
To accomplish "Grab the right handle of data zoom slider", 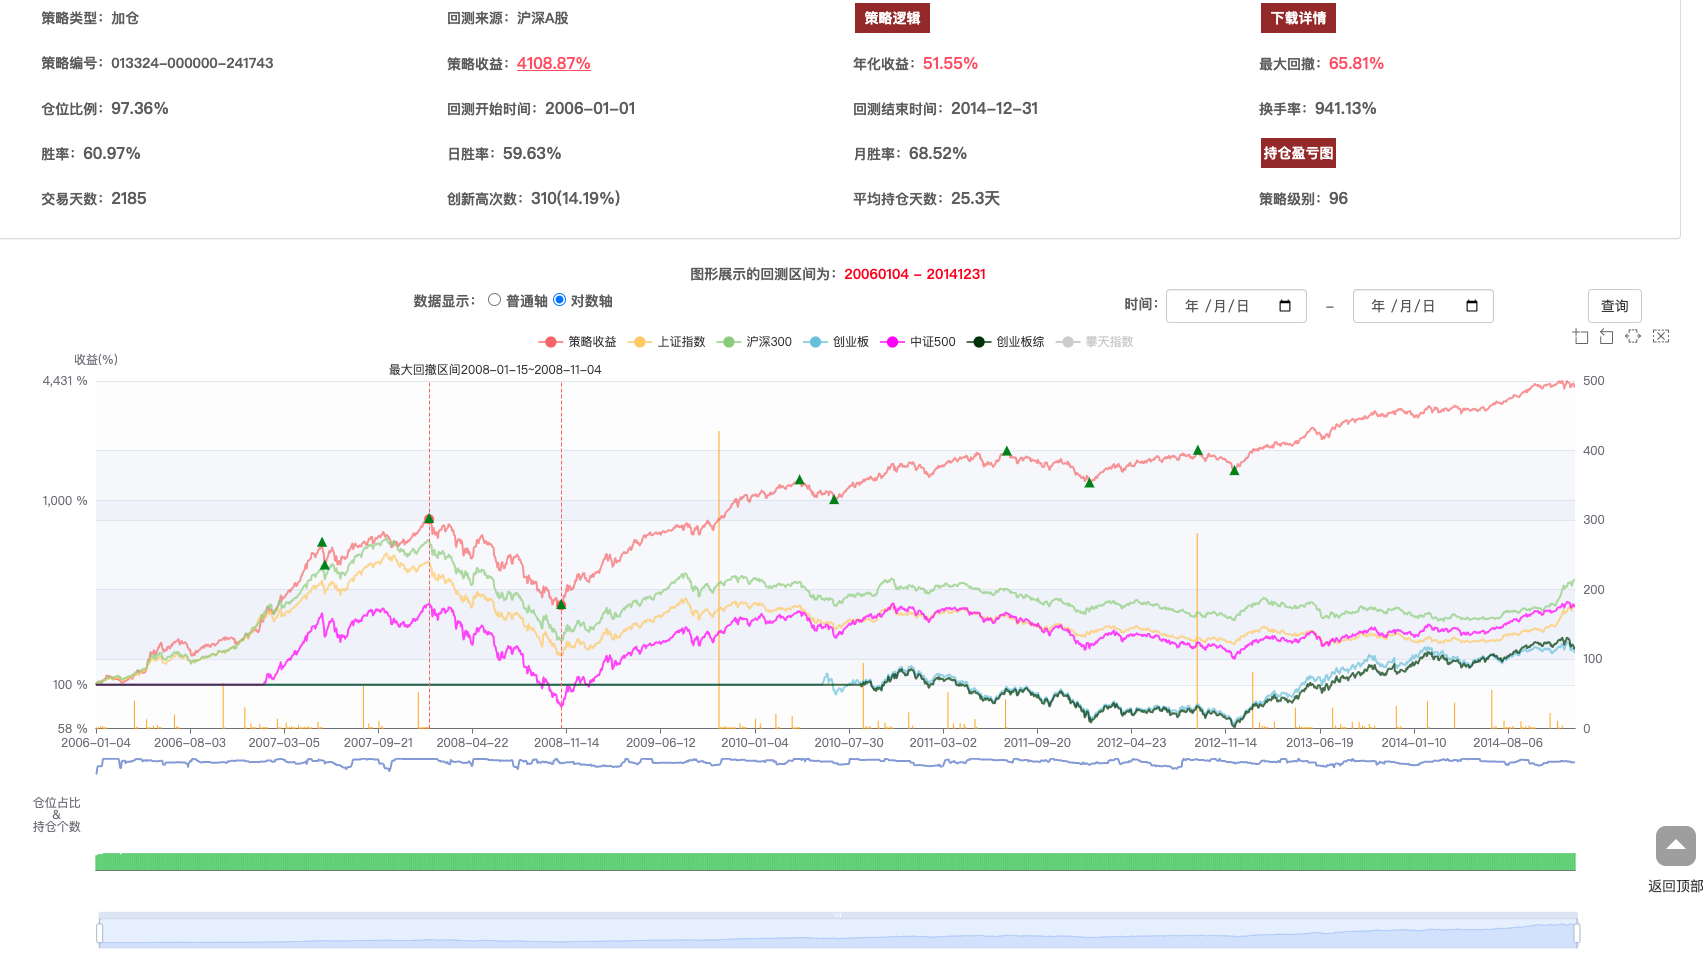I will pyautogui.click(x=1577, y=933).
